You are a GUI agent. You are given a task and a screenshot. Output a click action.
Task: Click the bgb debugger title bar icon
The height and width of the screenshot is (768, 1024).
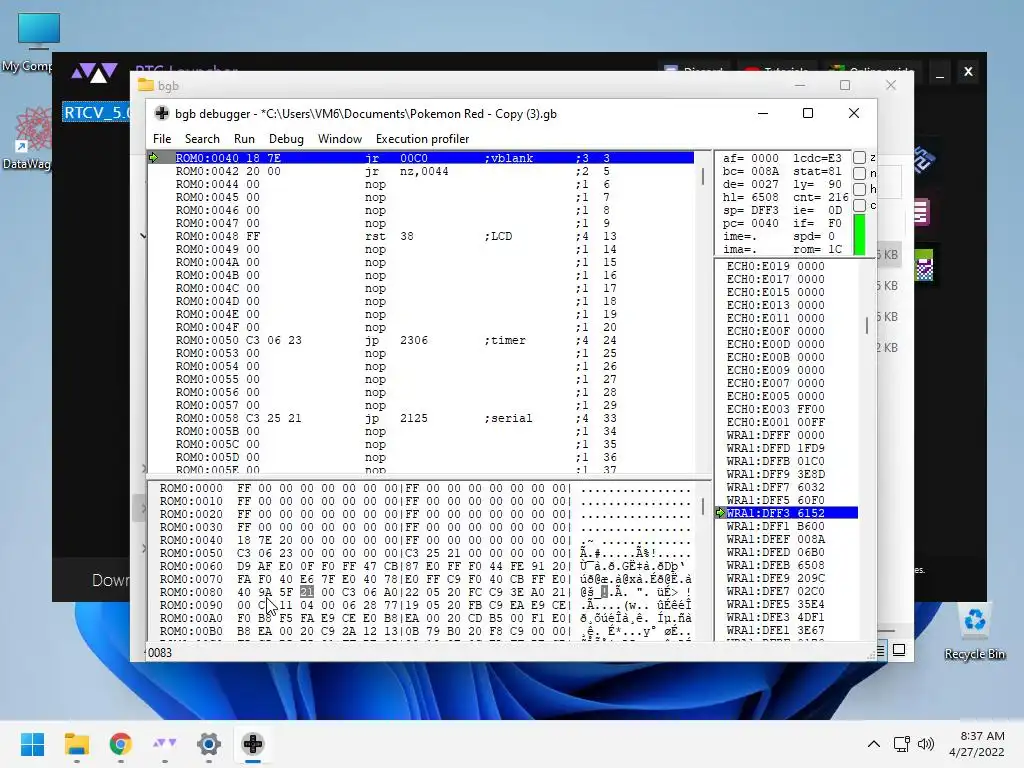161,114
